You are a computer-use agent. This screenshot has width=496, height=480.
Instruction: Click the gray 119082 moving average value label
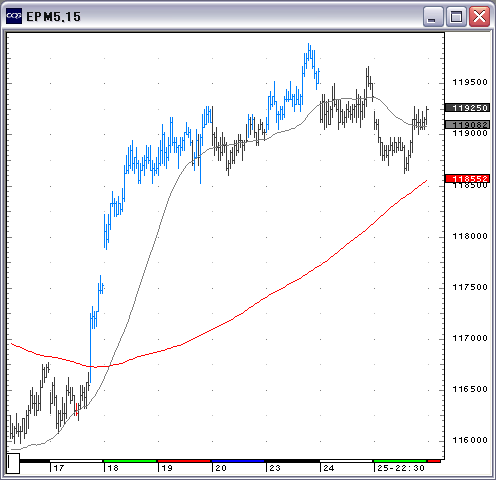[x=468, y=124]
